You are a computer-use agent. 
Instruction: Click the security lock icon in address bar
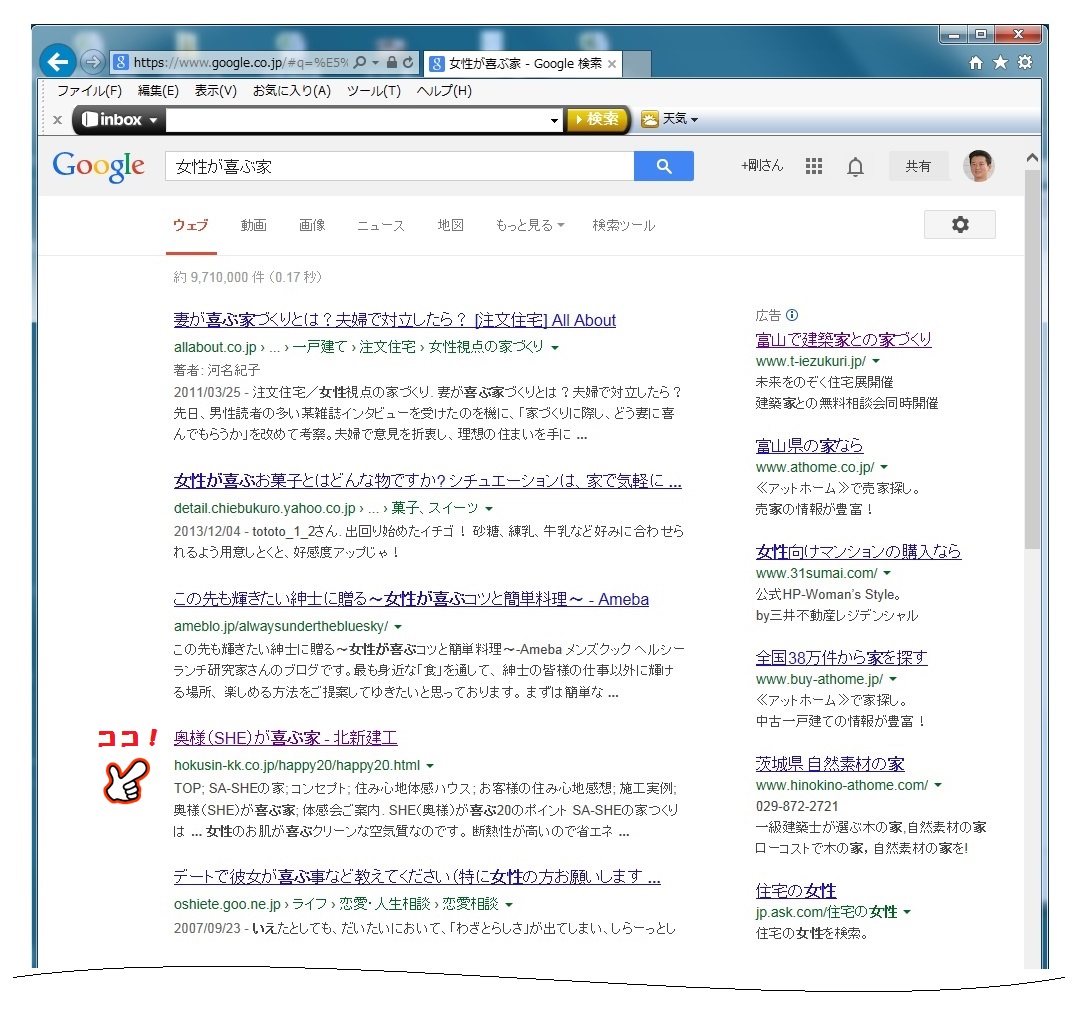pyautogui.click(x=392, y=62)
